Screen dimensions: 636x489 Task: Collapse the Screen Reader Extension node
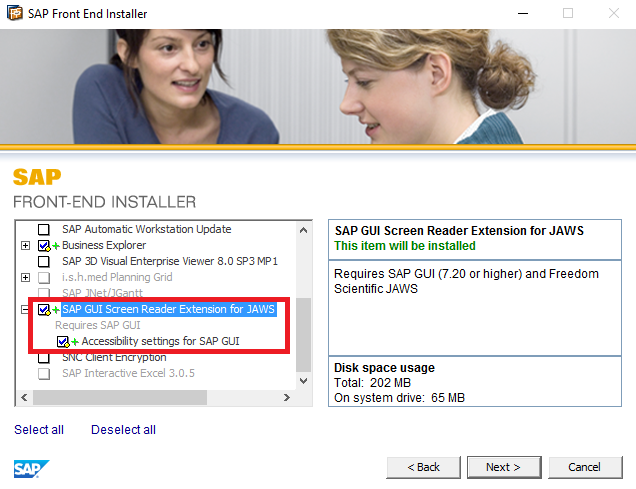pos(25,309)
